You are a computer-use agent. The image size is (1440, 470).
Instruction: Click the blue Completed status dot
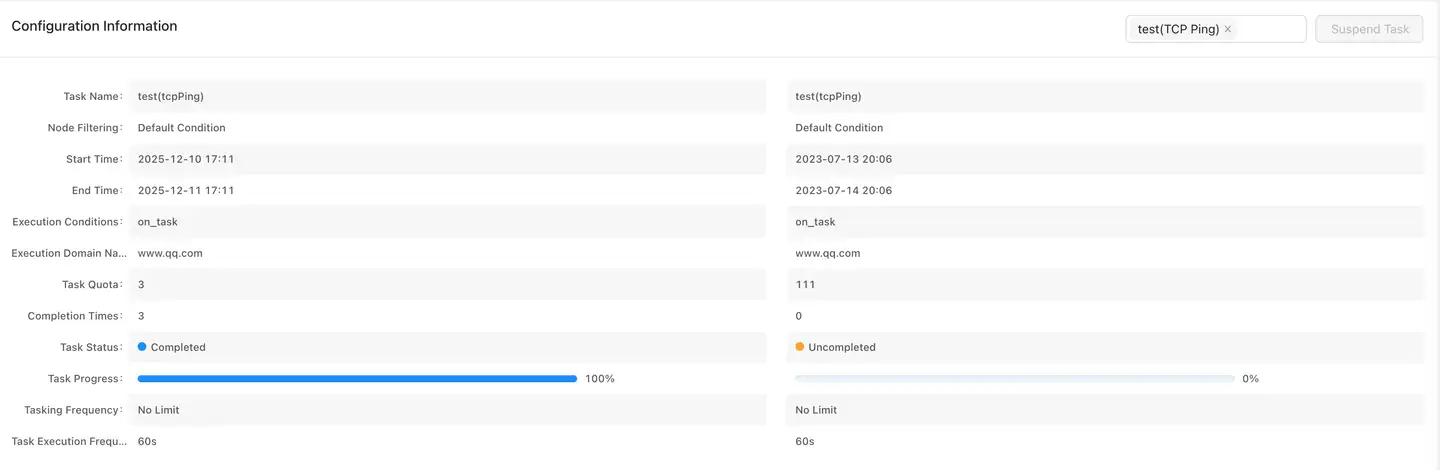142,347
